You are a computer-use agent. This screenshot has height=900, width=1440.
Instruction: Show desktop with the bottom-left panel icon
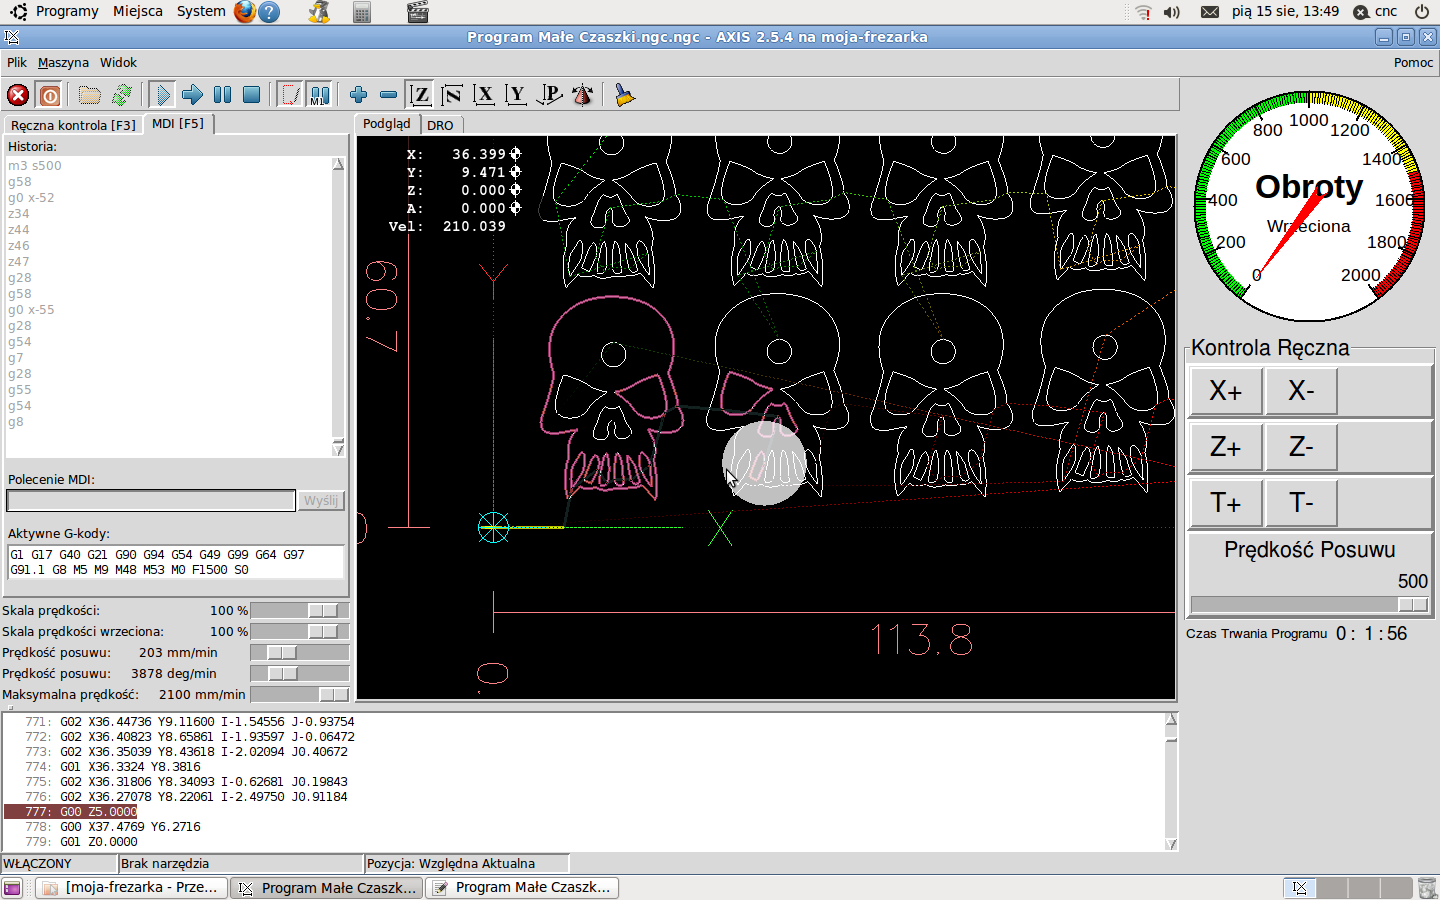(x=12, y=888)
